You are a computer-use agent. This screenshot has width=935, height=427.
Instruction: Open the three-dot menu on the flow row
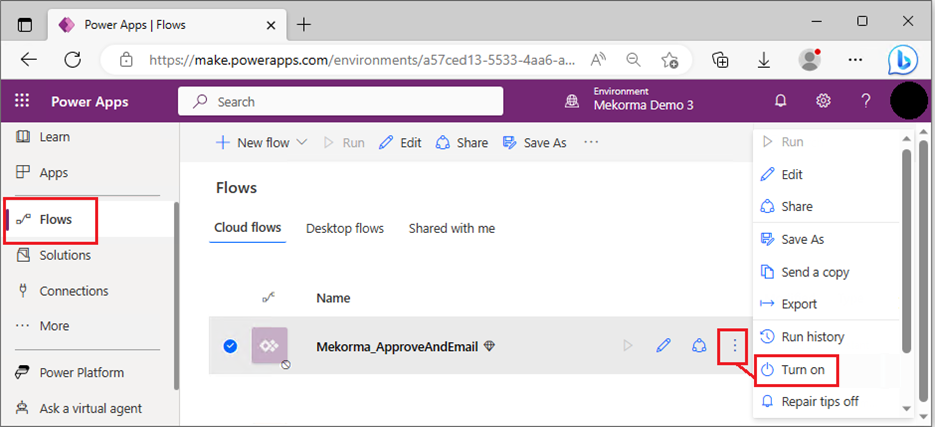coord(735,346)
